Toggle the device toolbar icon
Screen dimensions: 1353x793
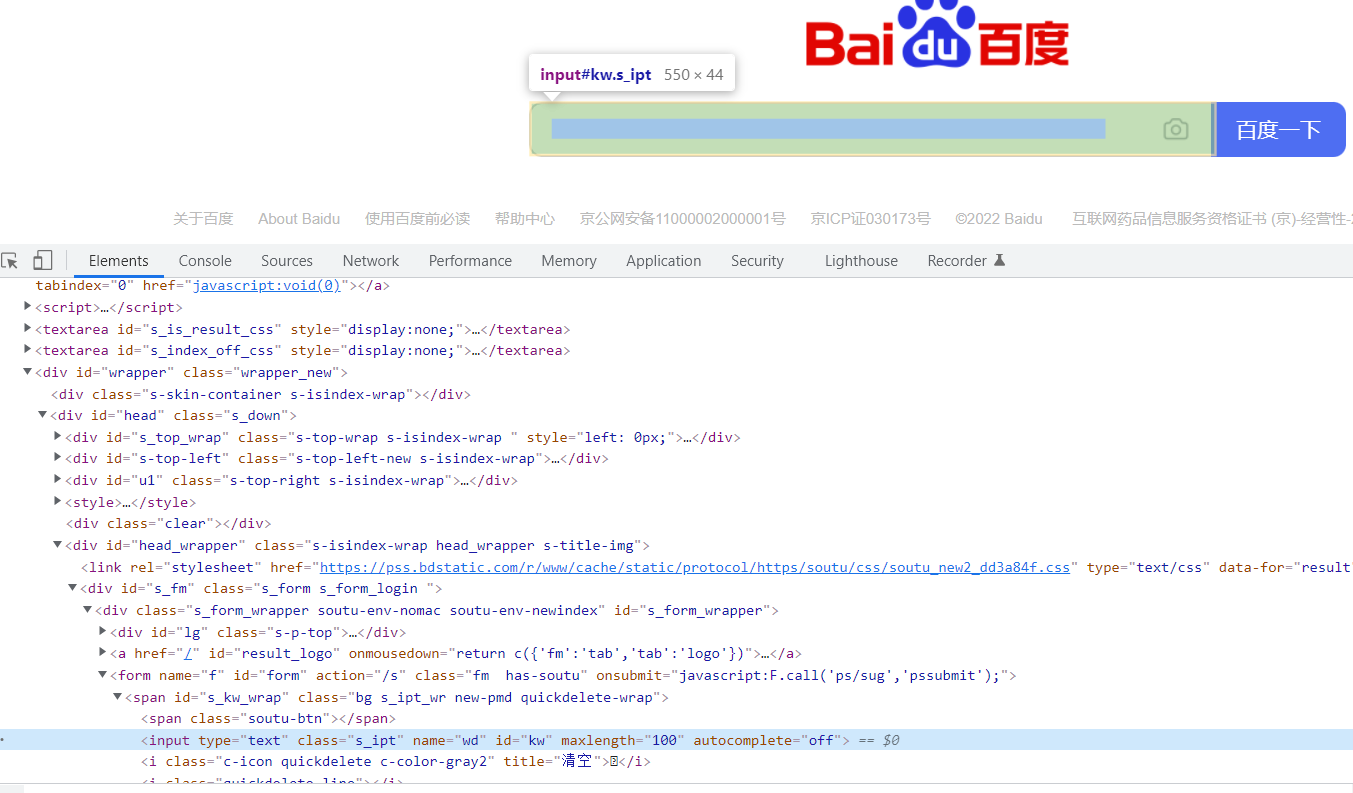[42, 261]
